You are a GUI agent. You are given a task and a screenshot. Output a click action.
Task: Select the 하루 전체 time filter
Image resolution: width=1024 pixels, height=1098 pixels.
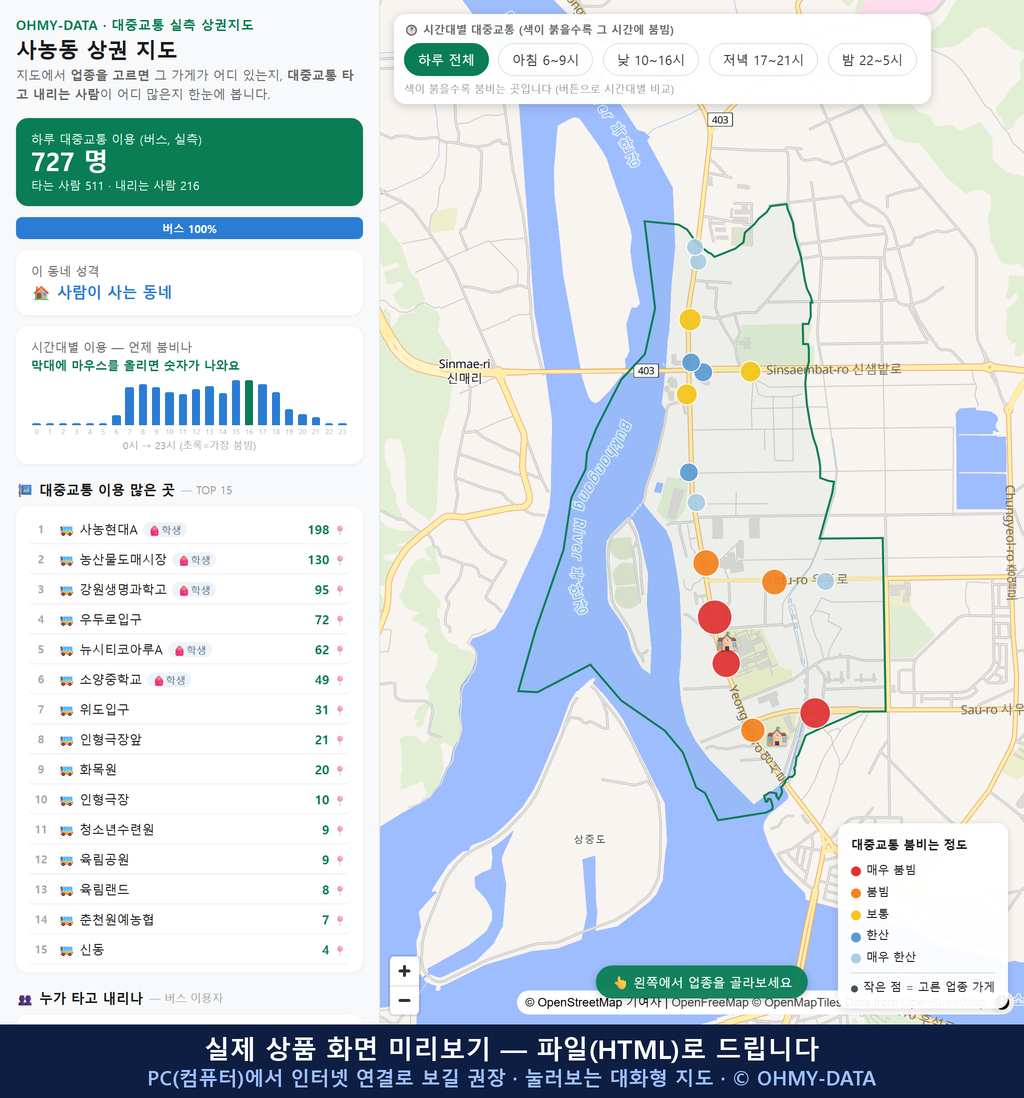coord(446,60)
